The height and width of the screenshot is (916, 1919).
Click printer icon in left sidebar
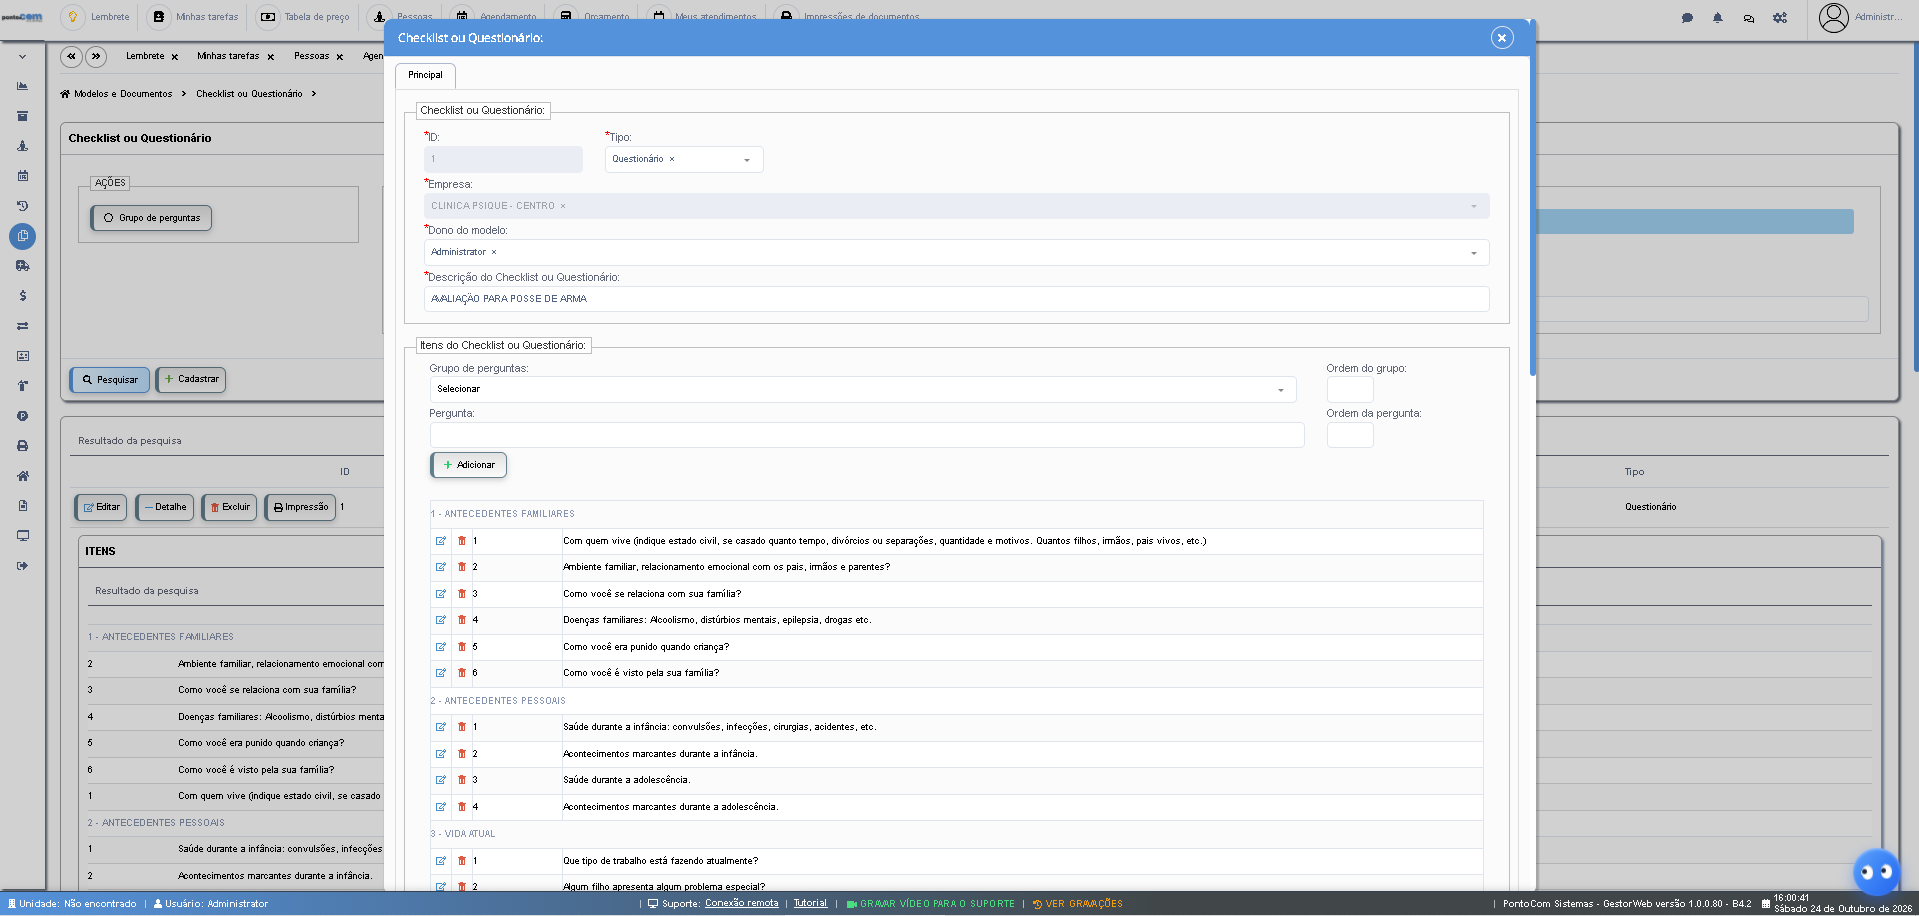(22, 446)
